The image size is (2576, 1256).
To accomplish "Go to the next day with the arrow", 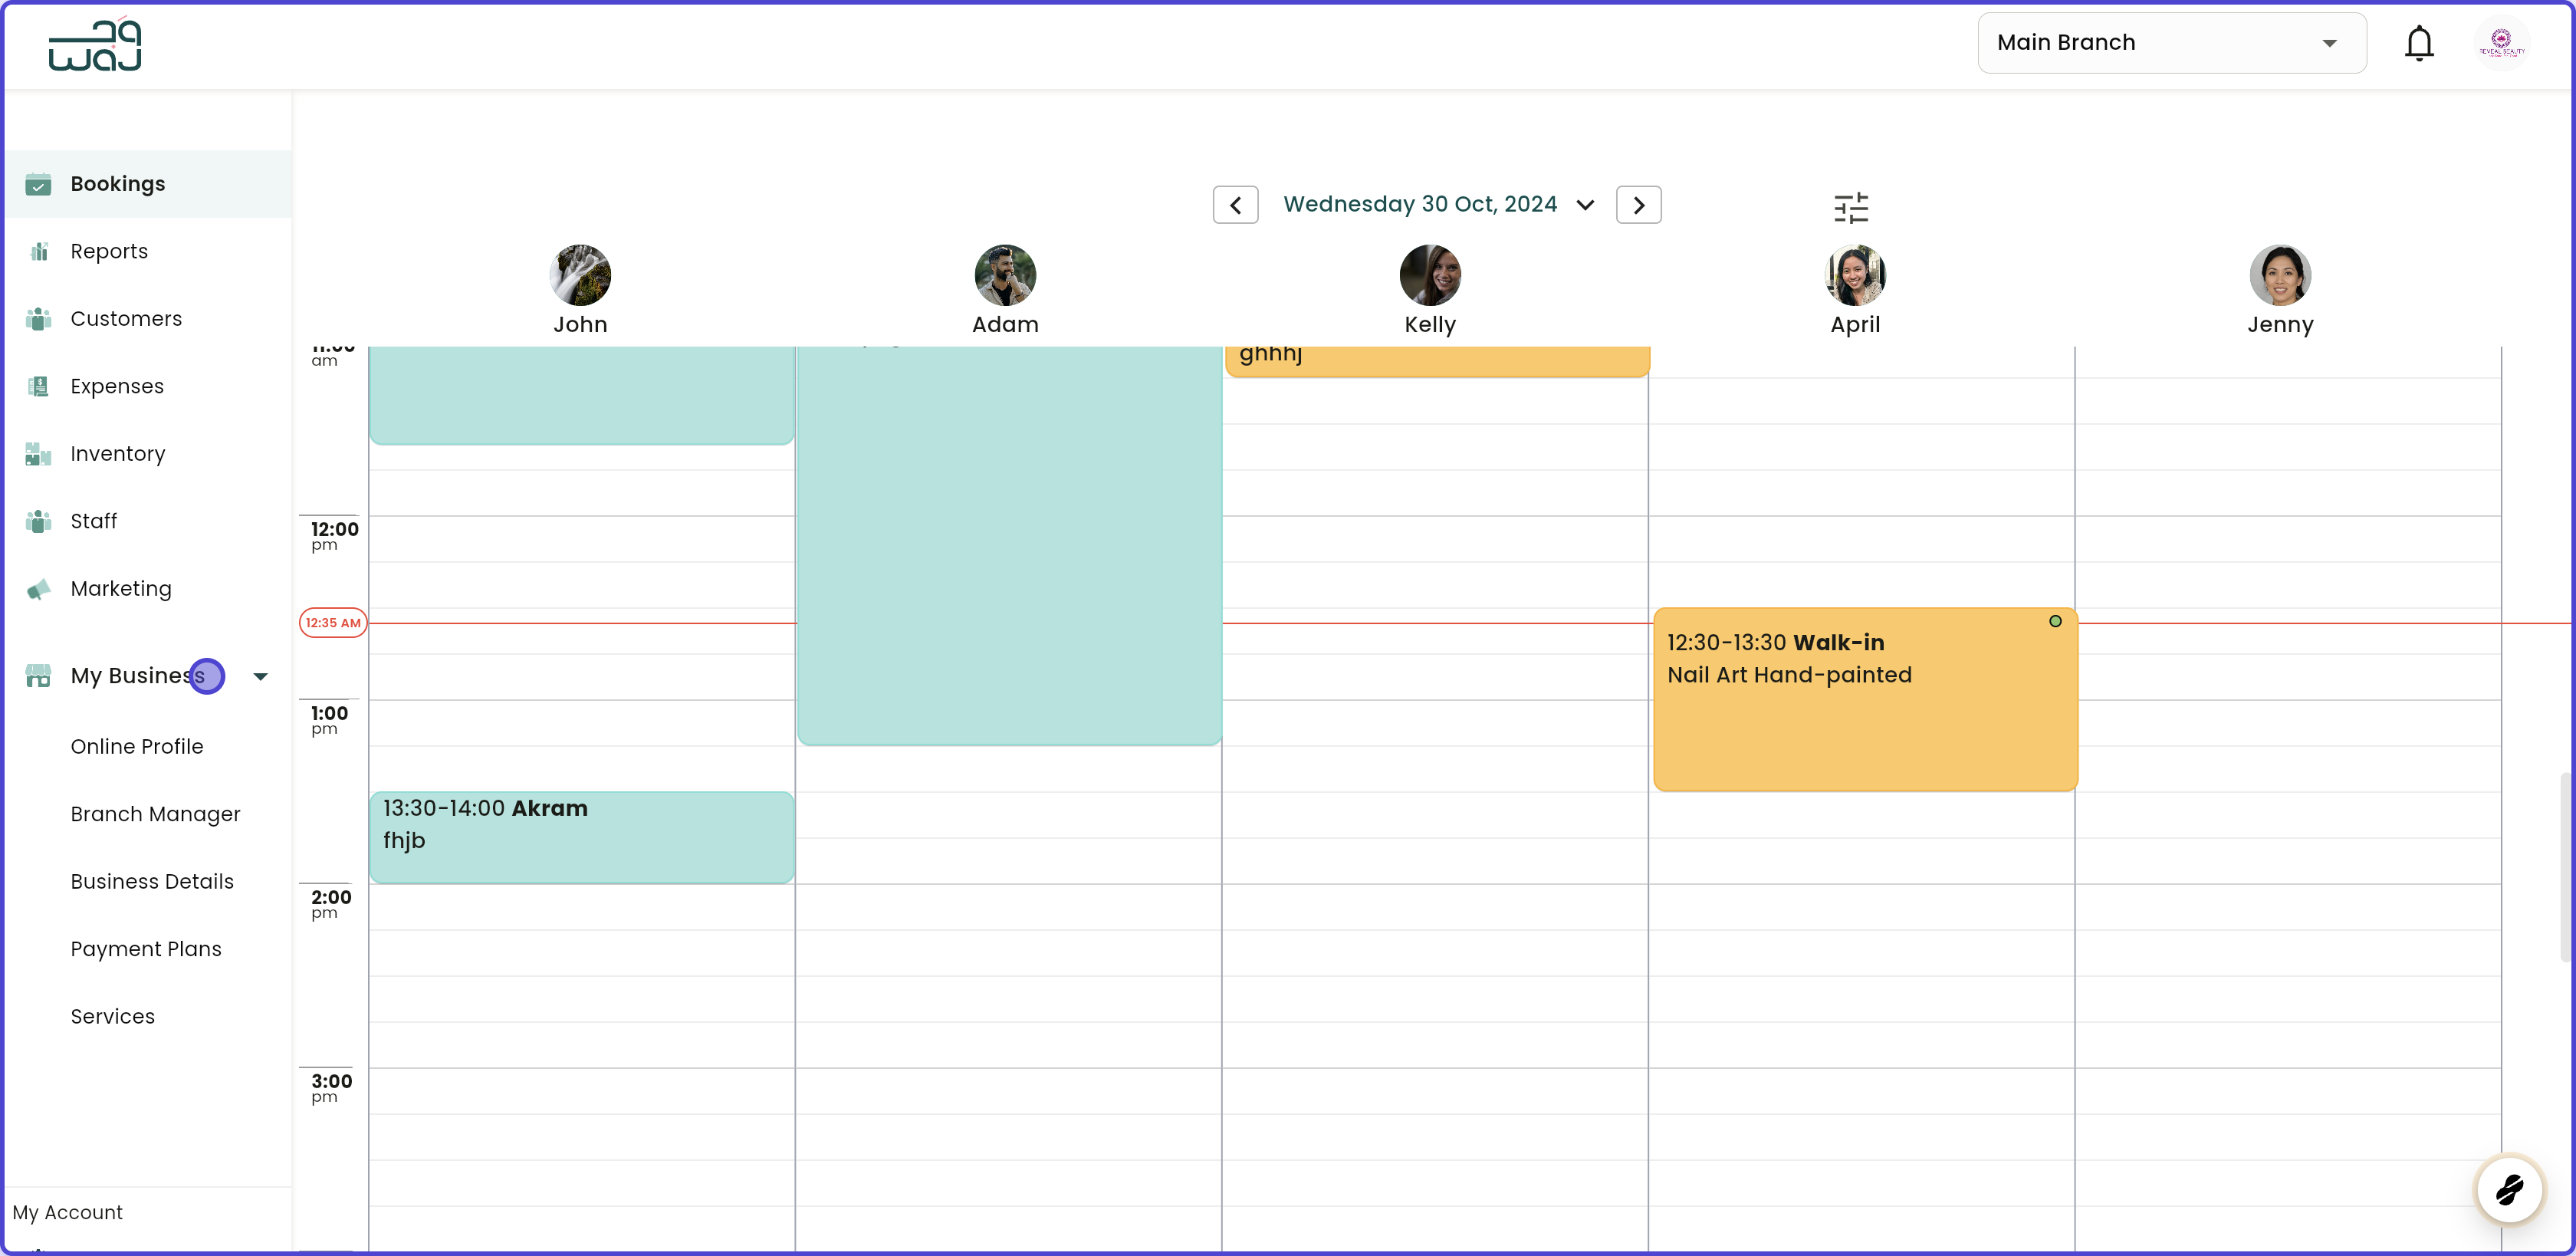I will click(1638, 204).
